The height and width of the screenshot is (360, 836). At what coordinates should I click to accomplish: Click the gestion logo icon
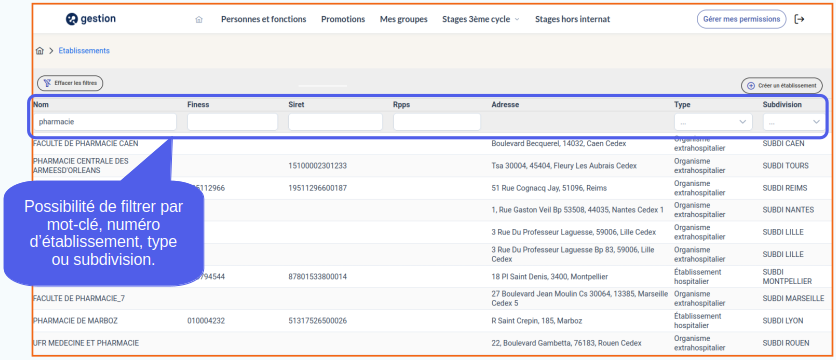72,19
